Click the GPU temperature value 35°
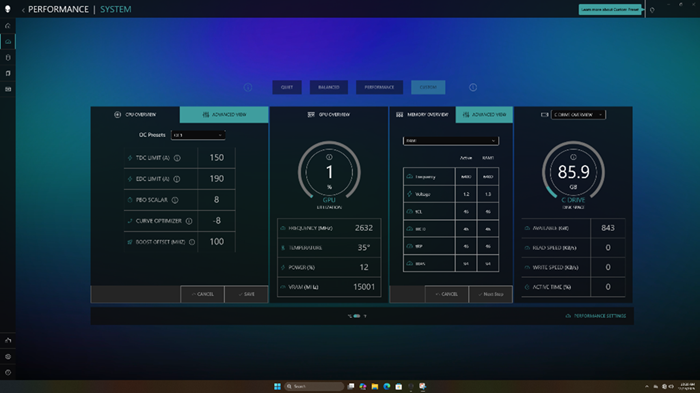 click(364, 248)
